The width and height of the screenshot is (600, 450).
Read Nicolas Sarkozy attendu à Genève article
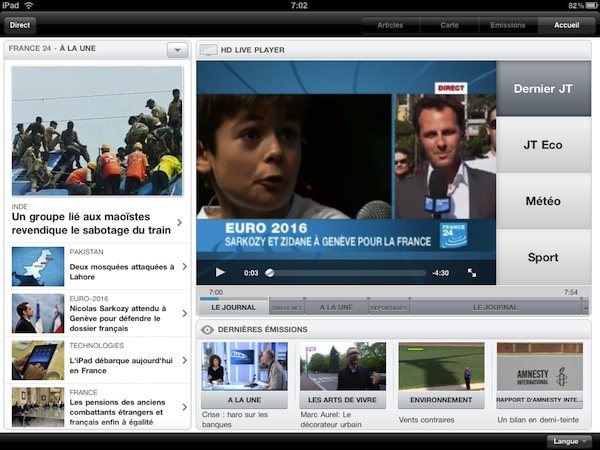118,318
